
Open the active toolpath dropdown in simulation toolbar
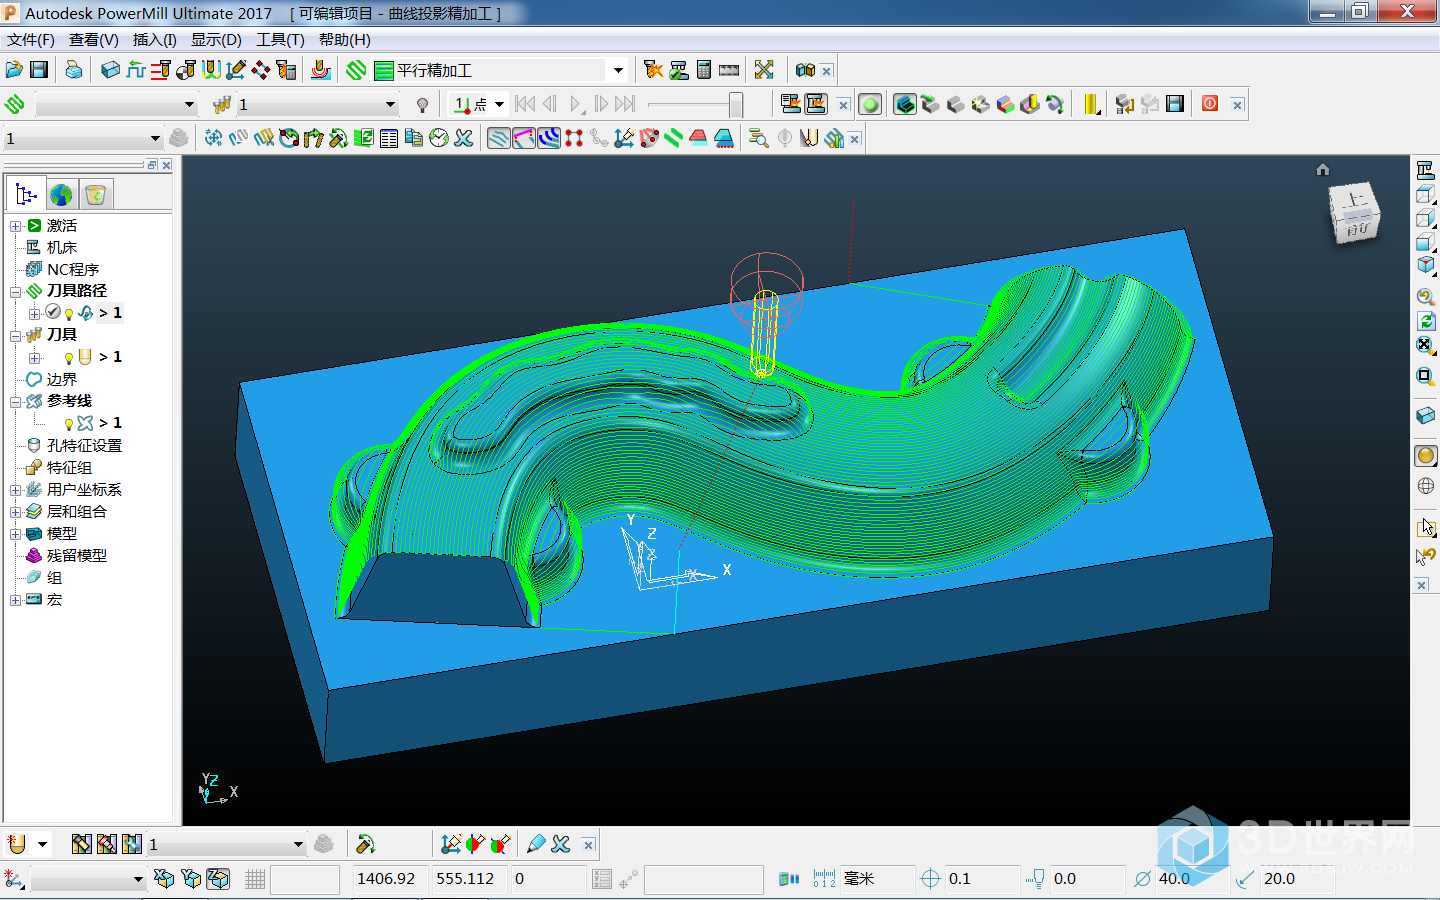[x=189, y=105]
